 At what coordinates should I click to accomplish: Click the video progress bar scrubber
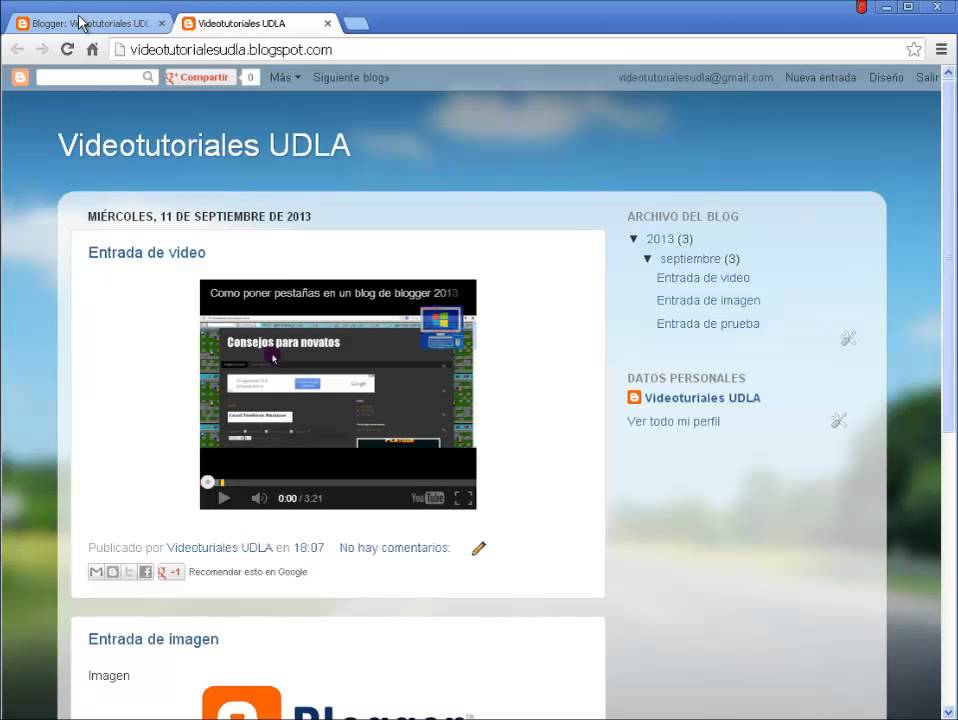click(208, 482)
